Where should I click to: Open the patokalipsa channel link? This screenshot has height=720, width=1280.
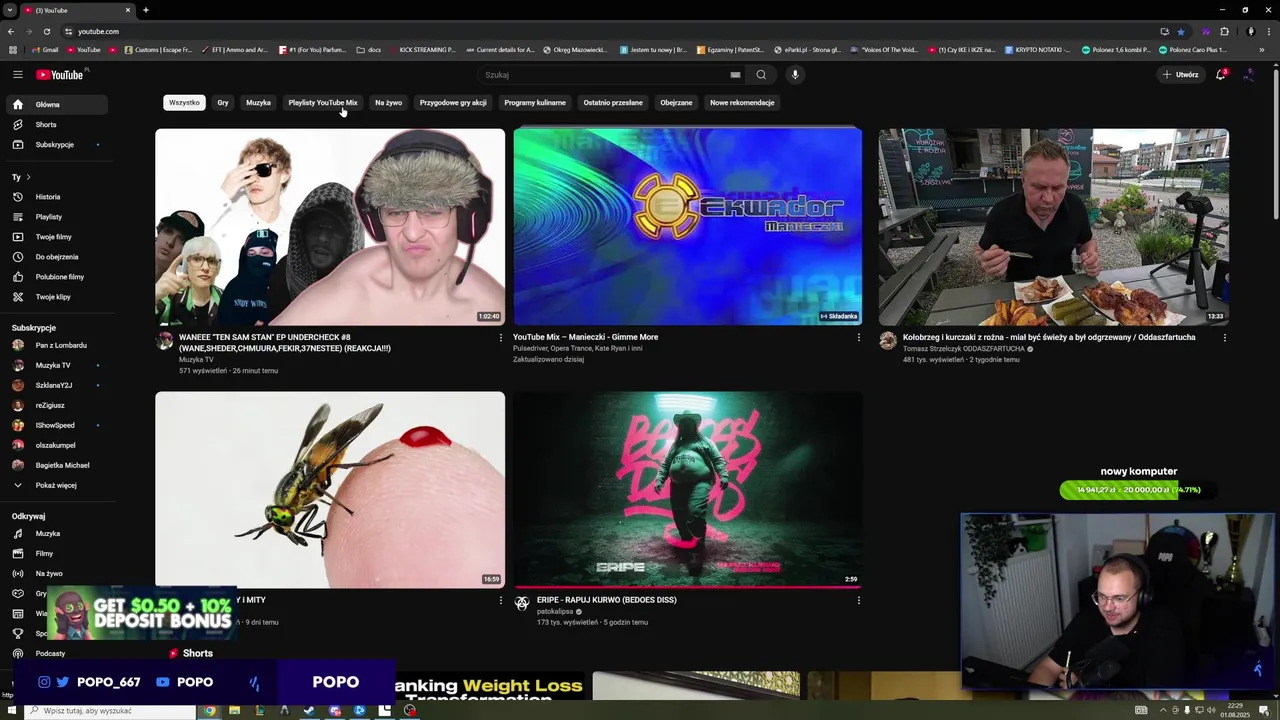(x=554, y=611)
